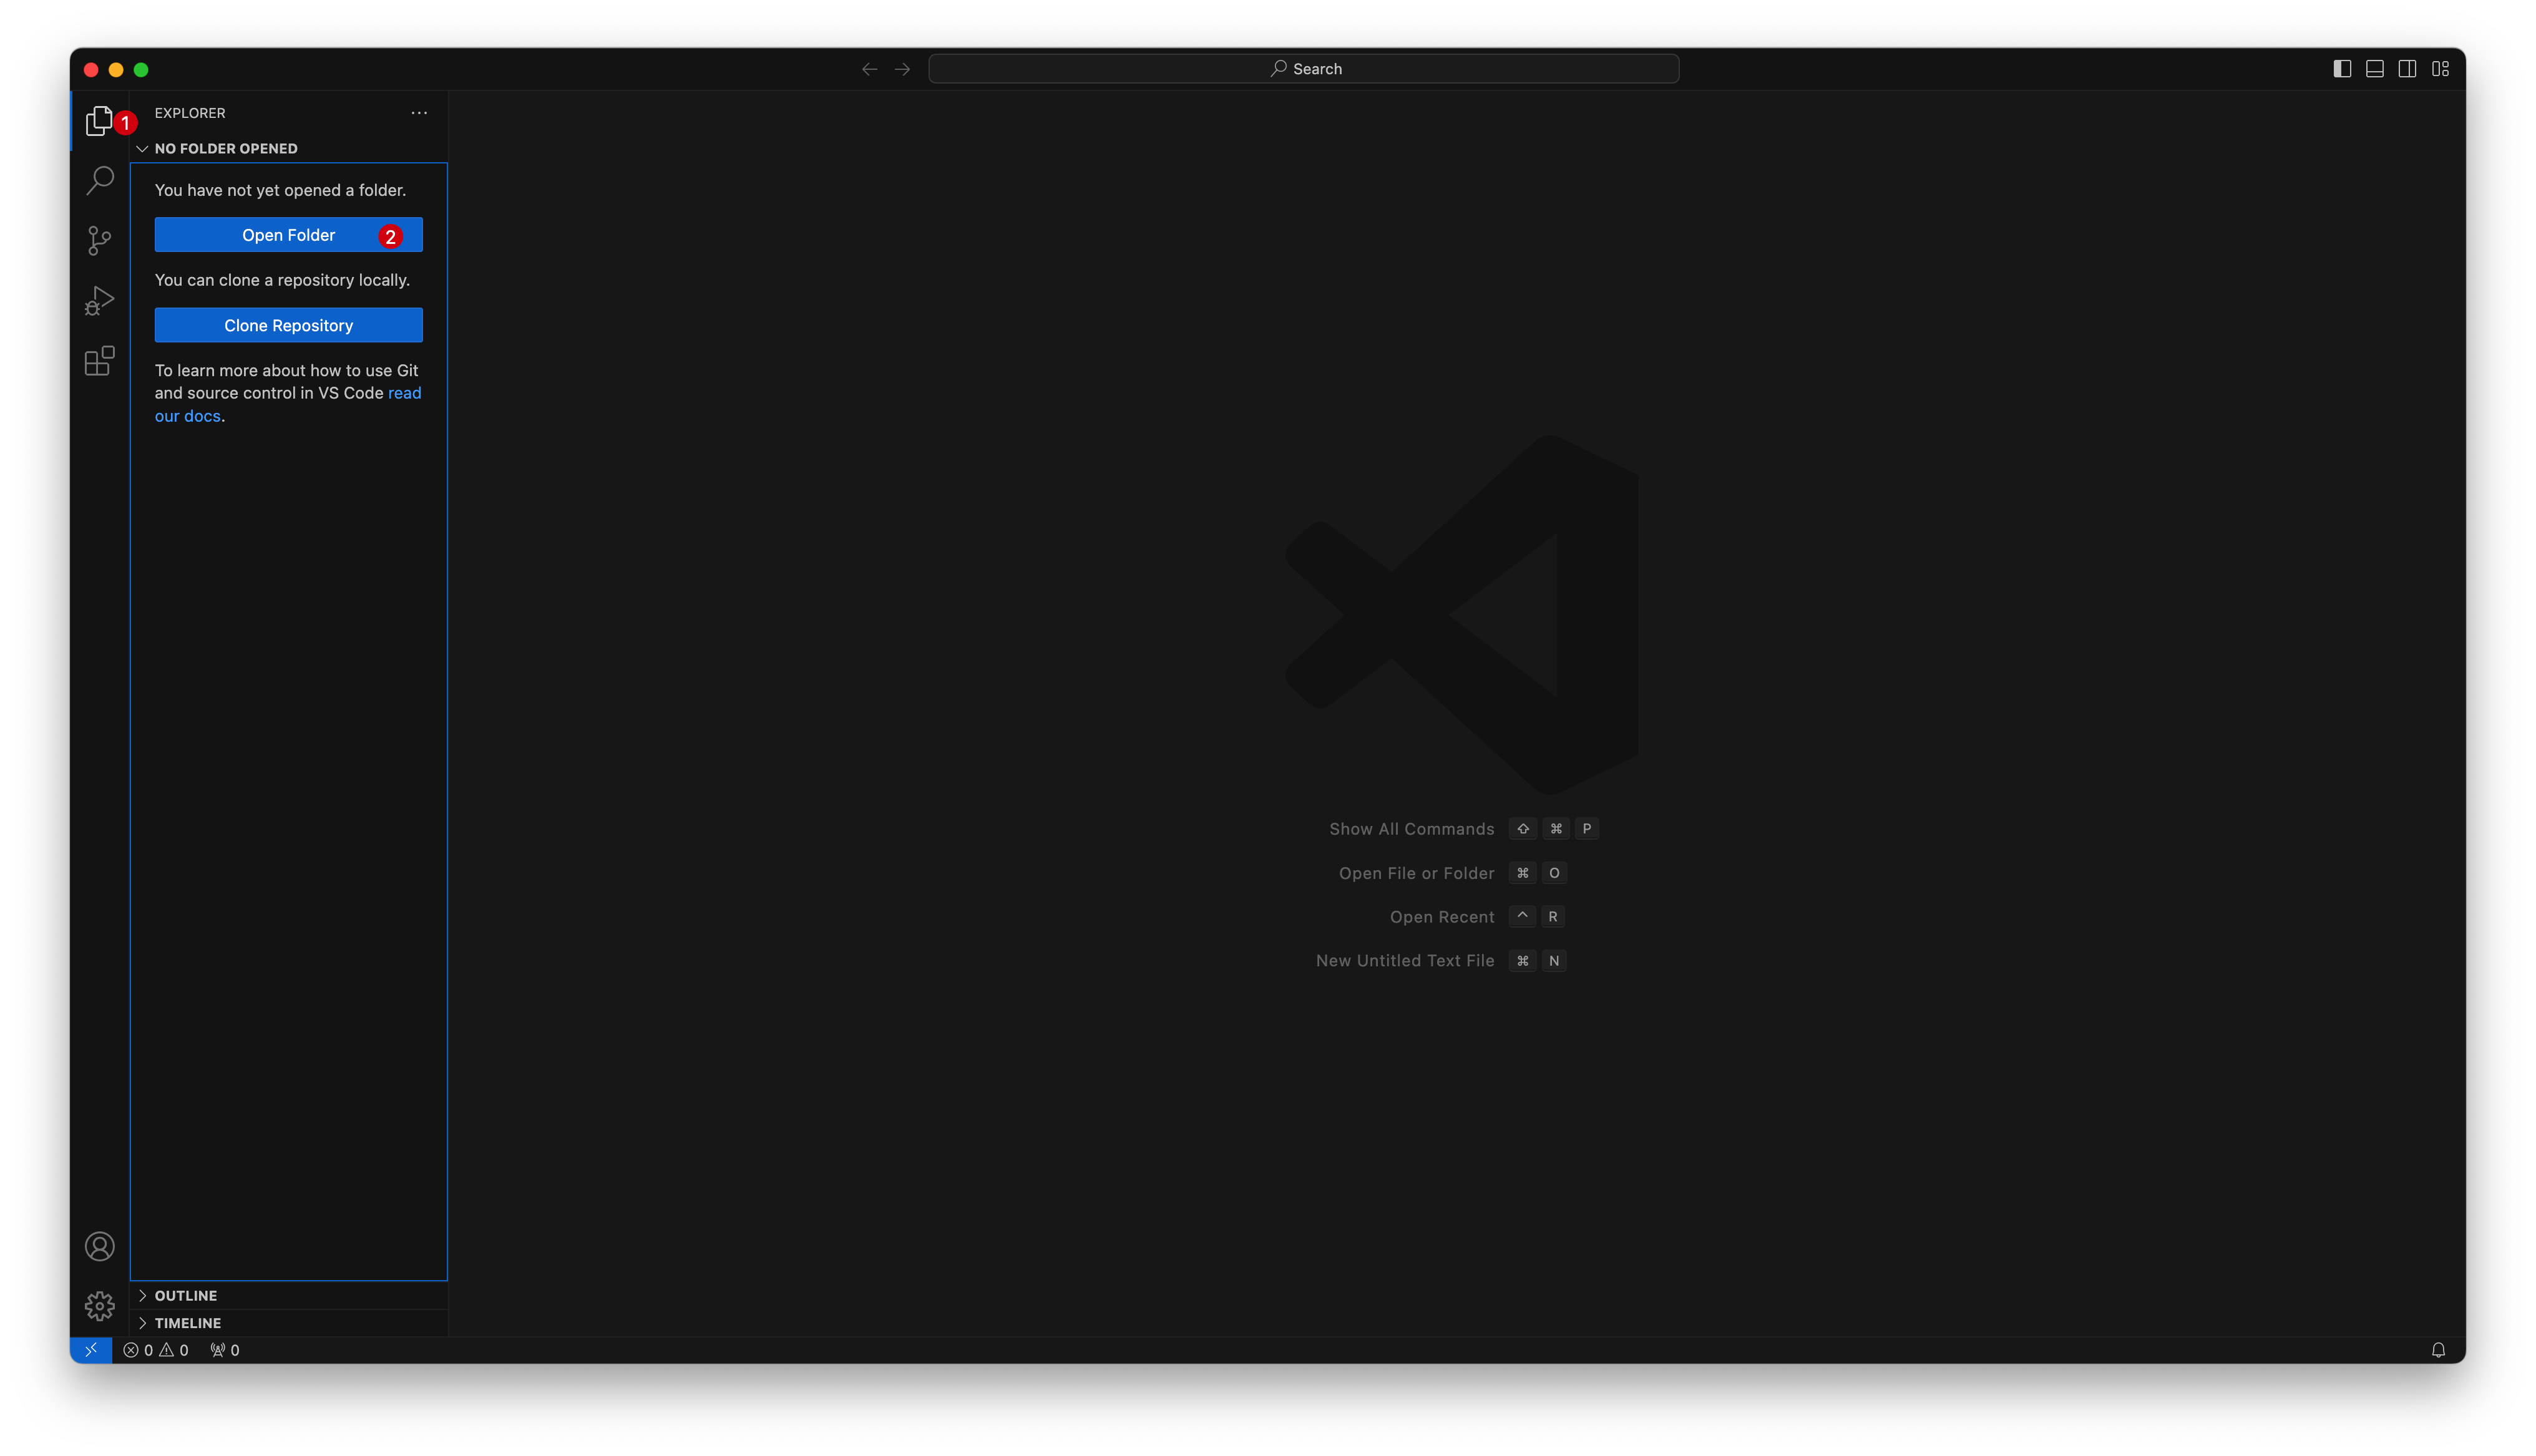Open the Run and Debug view
Image resolution: width=2536 pixels, height=1456 pixels.
pos(99,300)
